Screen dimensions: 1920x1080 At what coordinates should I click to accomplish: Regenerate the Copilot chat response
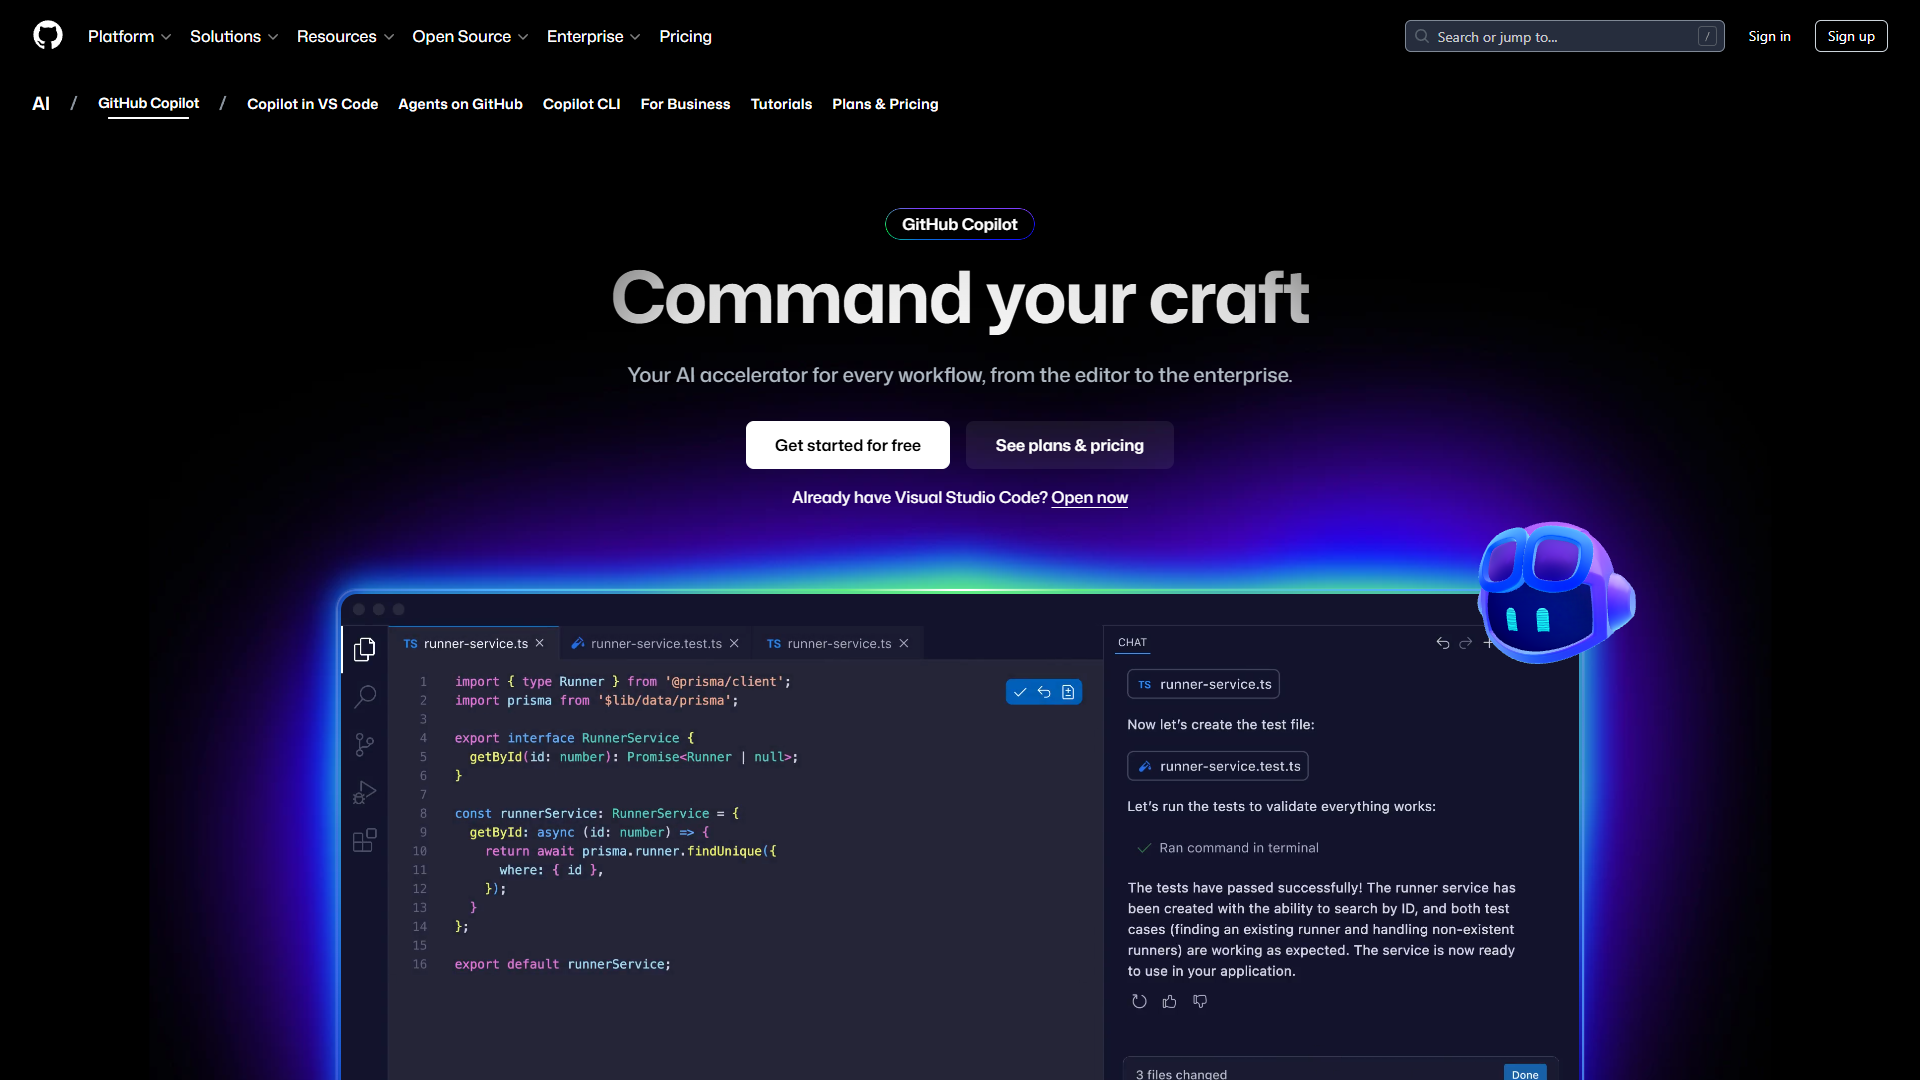1139,1001
